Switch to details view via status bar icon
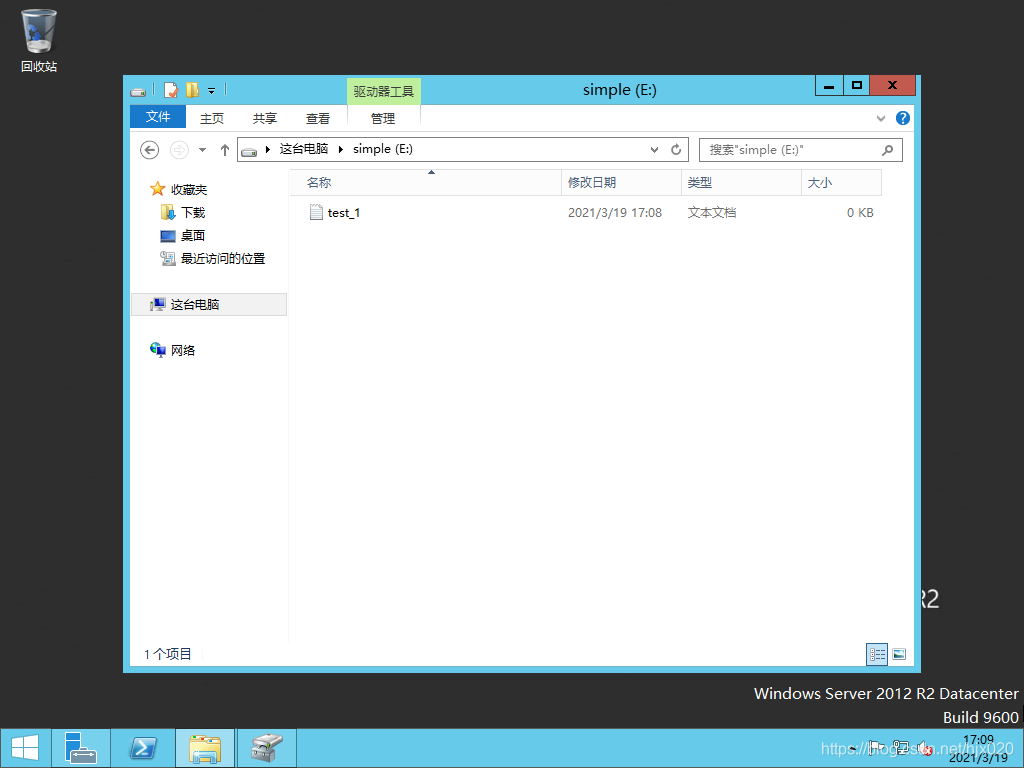Image resolution: width=1024 pixels, height=768 pixels. point(876,654)
